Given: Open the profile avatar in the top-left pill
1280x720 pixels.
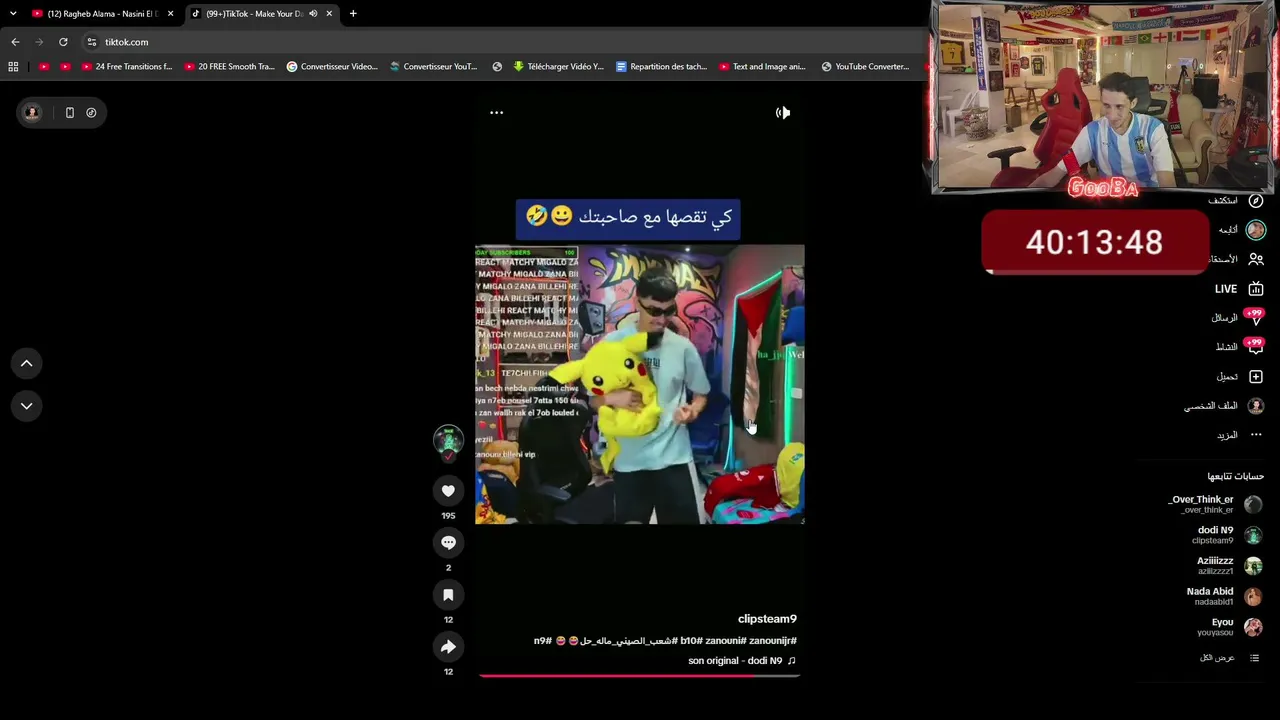Looking at the screenshot, I should click(x=32, y=113).
